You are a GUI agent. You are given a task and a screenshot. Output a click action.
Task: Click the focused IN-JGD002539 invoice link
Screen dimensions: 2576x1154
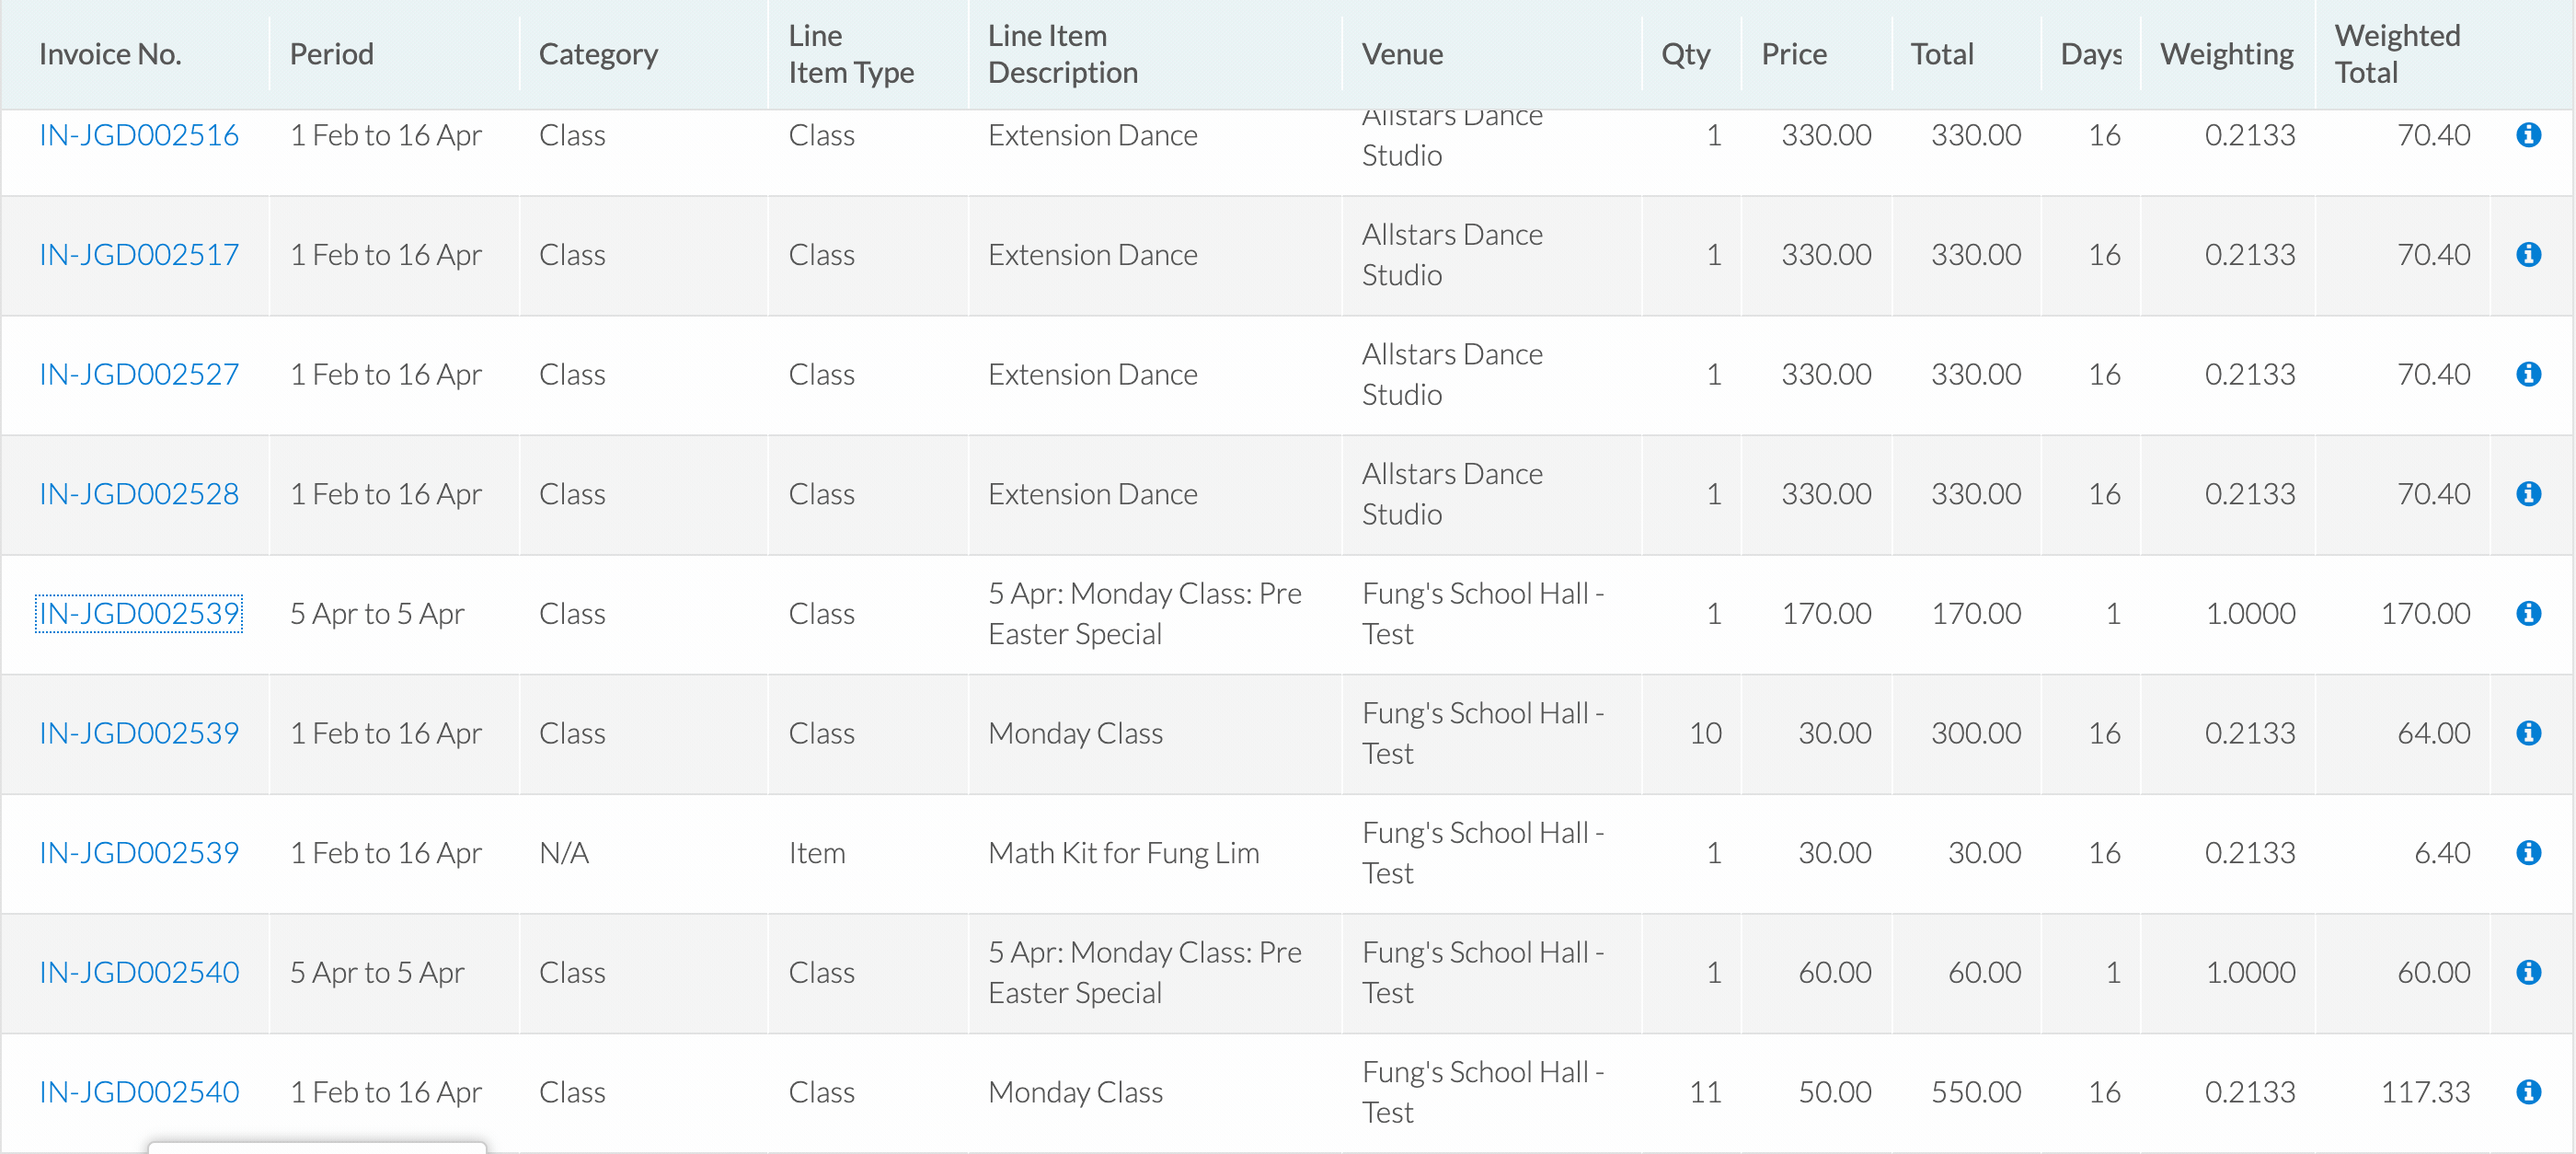coord(139,614)
